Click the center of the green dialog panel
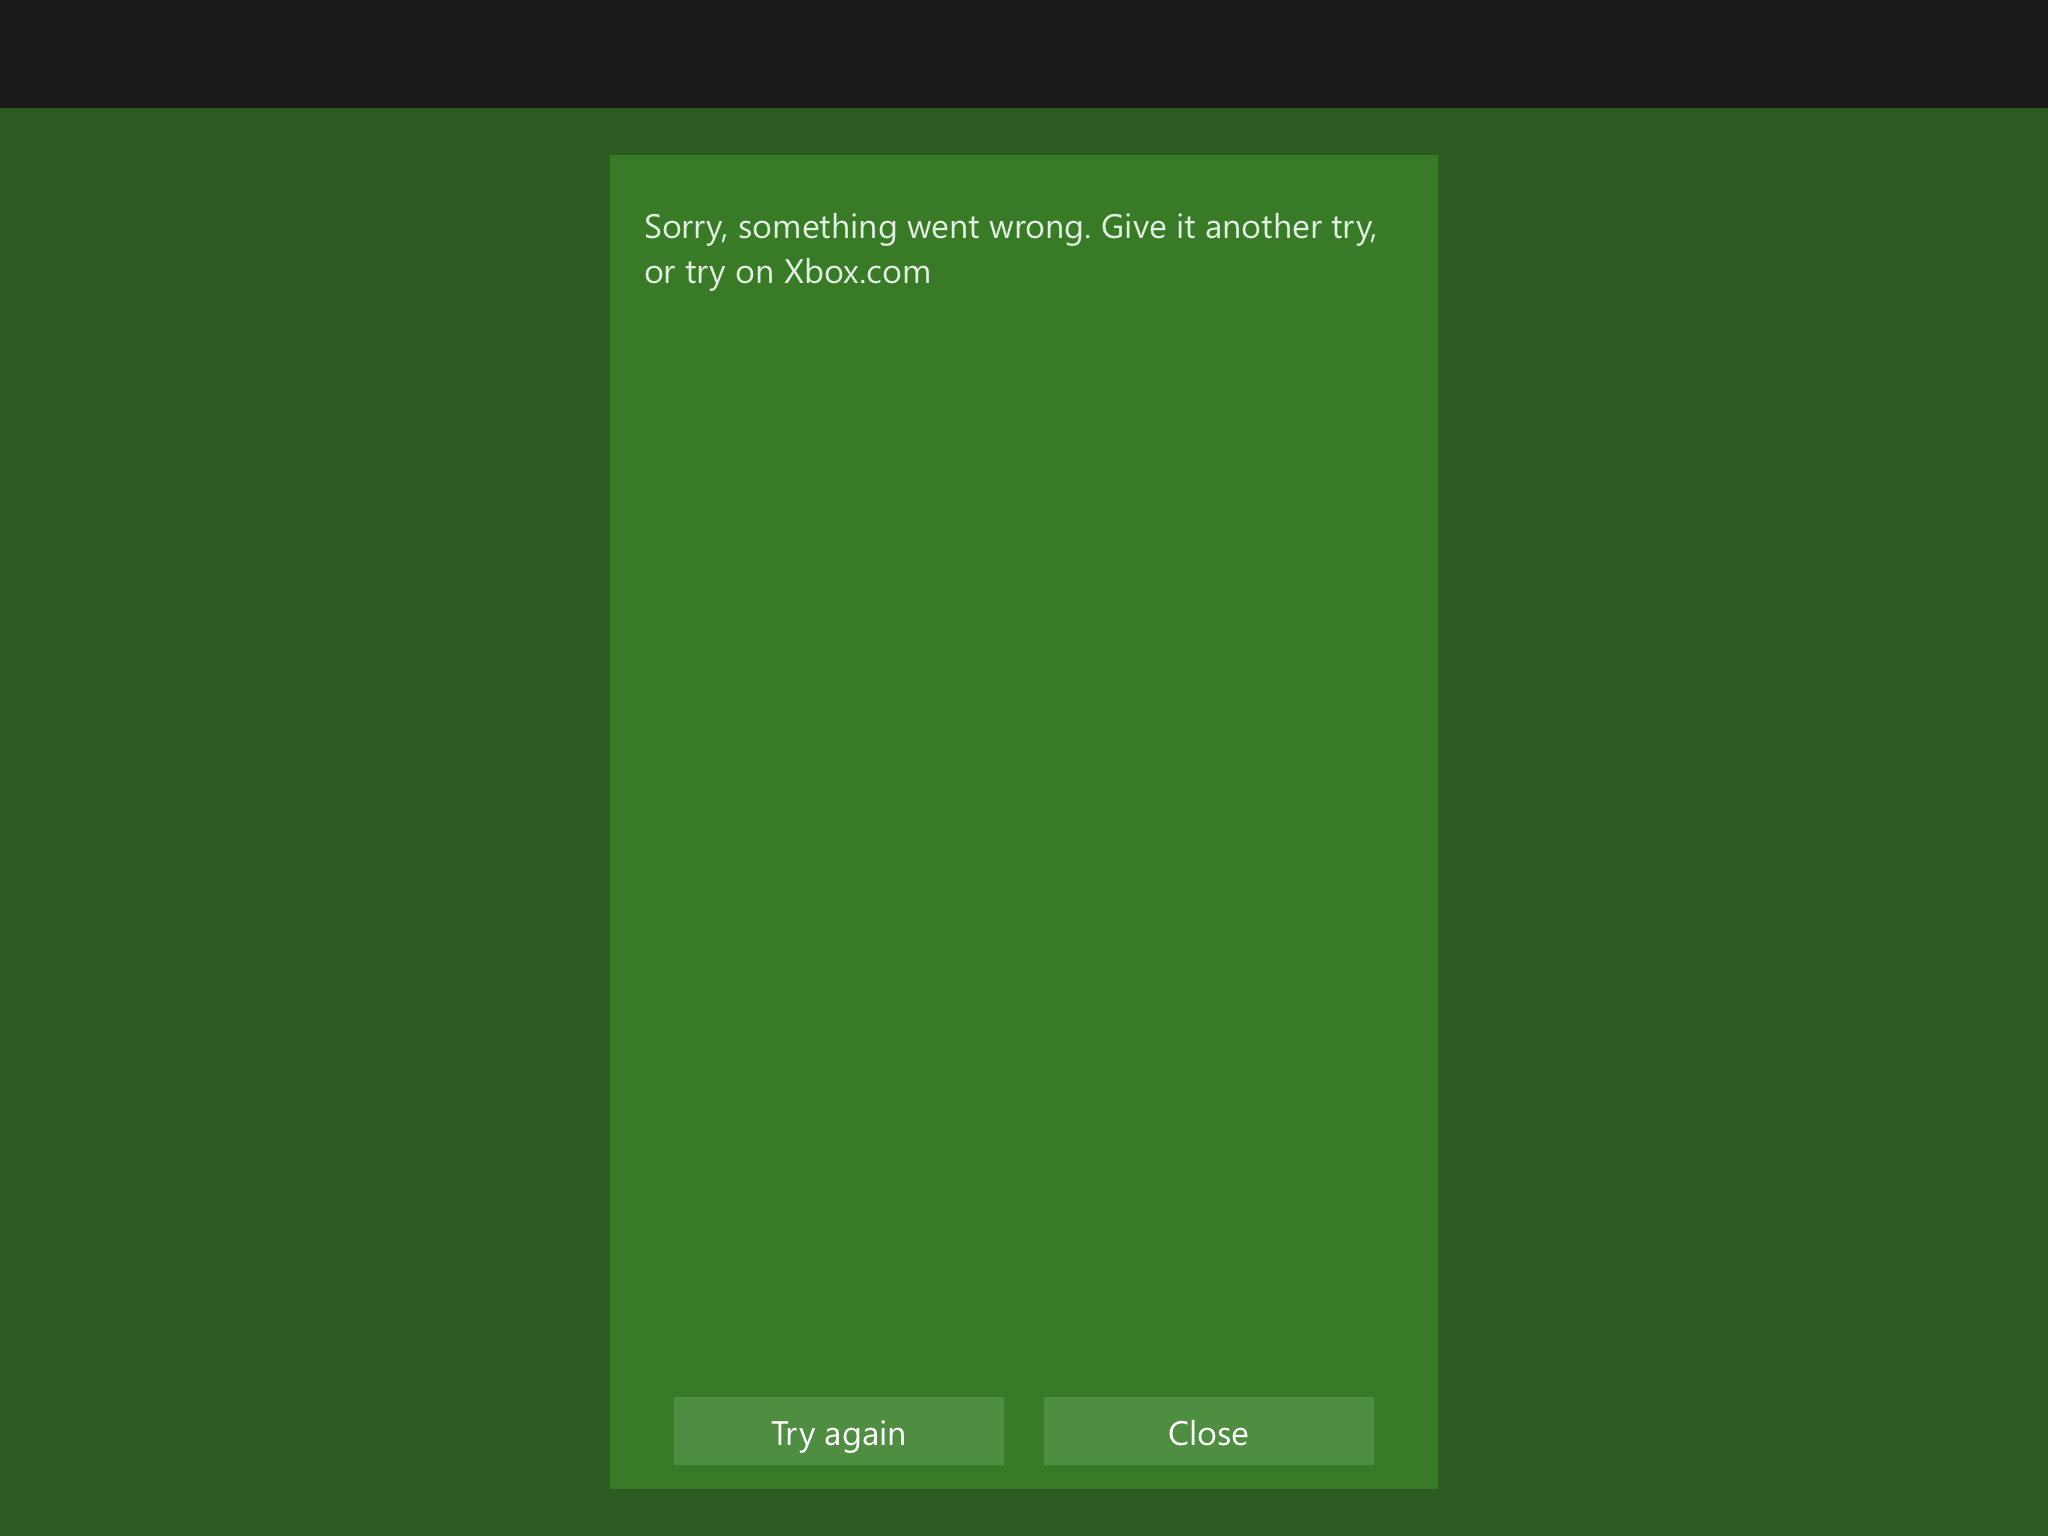 (1024, 822)
